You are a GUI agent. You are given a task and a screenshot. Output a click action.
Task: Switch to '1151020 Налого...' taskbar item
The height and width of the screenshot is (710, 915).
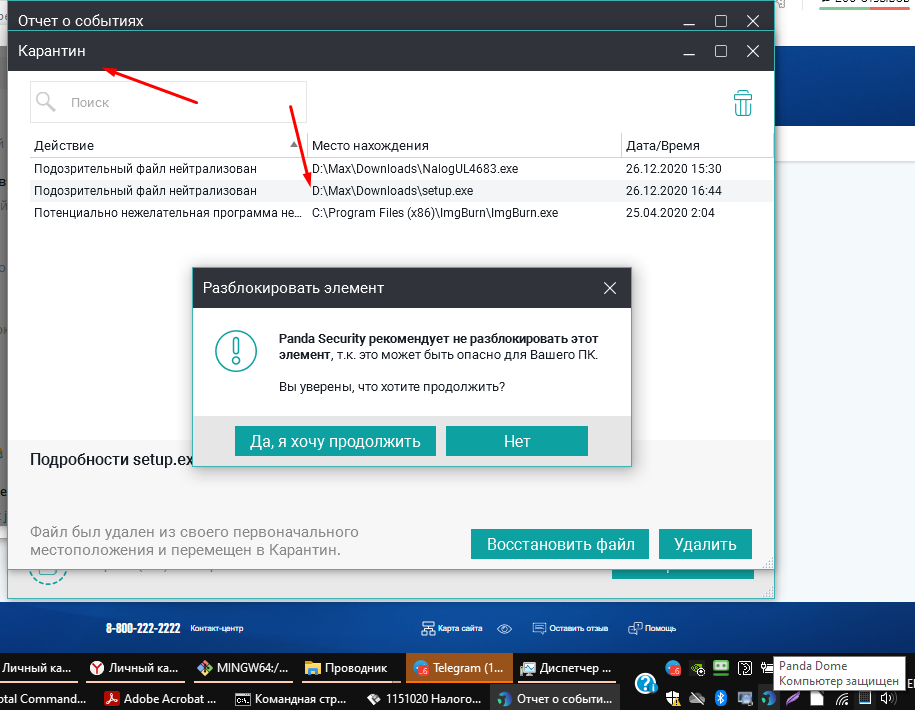point(424,698)
